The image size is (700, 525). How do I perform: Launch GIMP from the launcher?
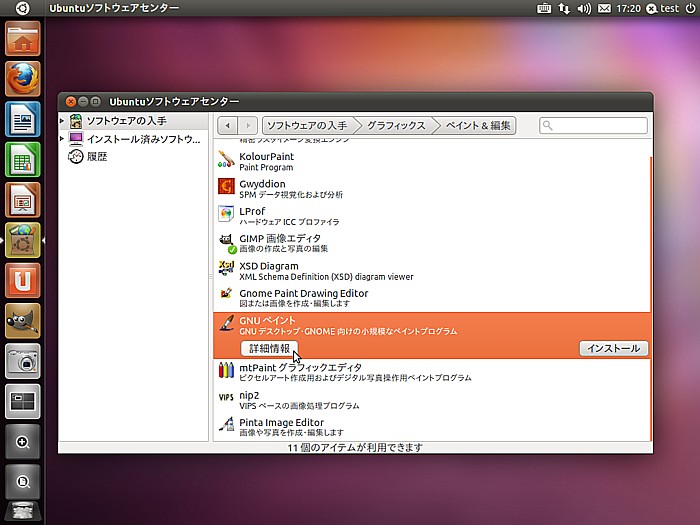[23, 321]
